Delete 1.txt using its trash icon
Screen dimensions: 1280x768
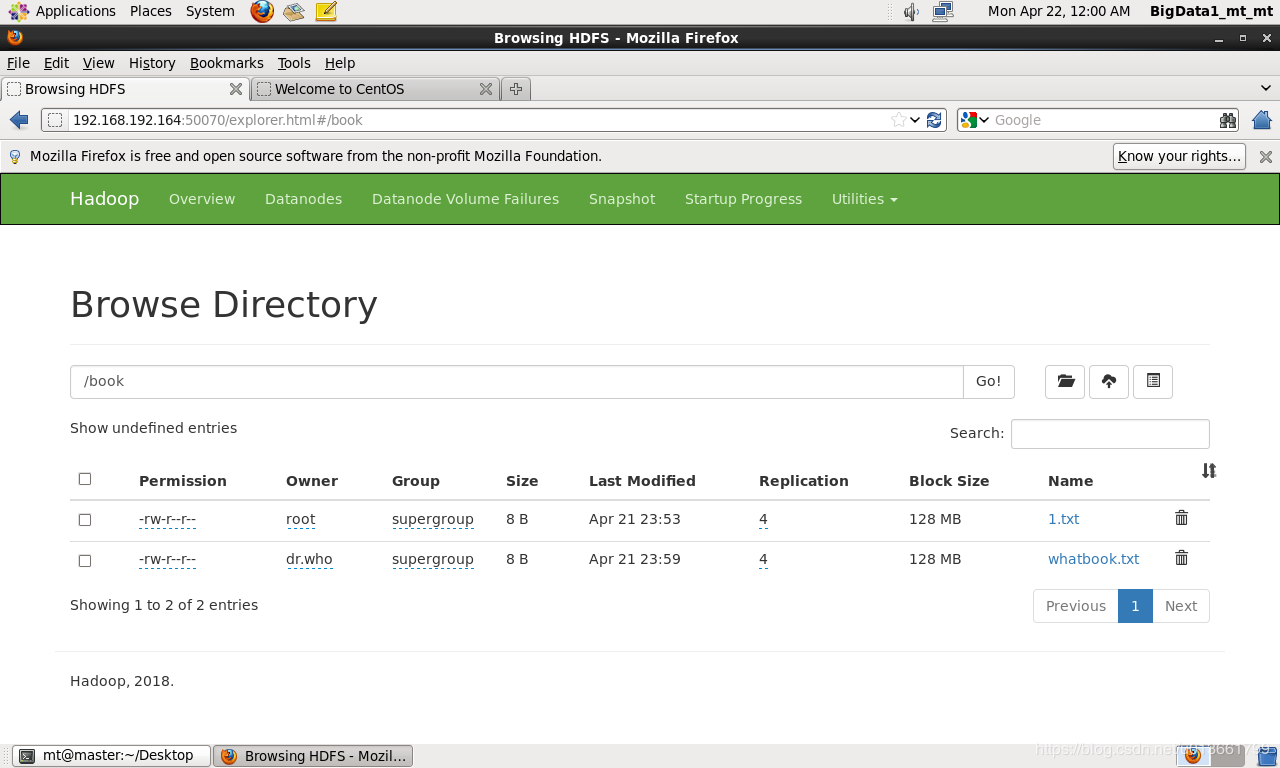pyautogui.click(x=1181, y=518)
